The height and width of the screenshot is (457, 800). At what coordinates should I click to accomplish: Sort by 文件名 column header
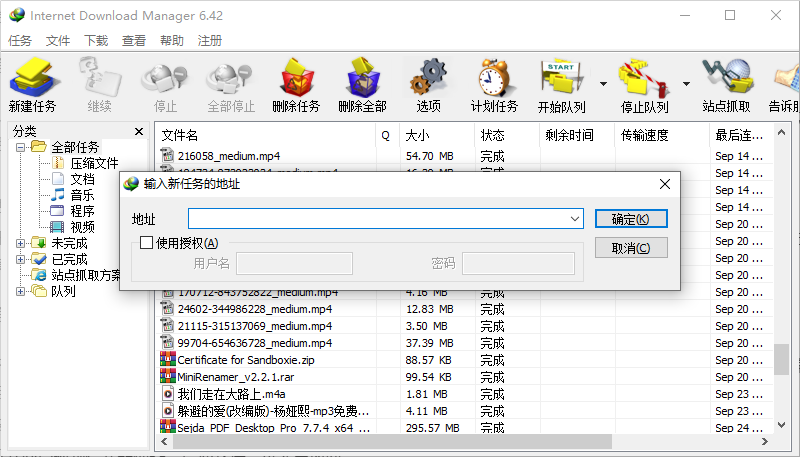click(265, 135)
